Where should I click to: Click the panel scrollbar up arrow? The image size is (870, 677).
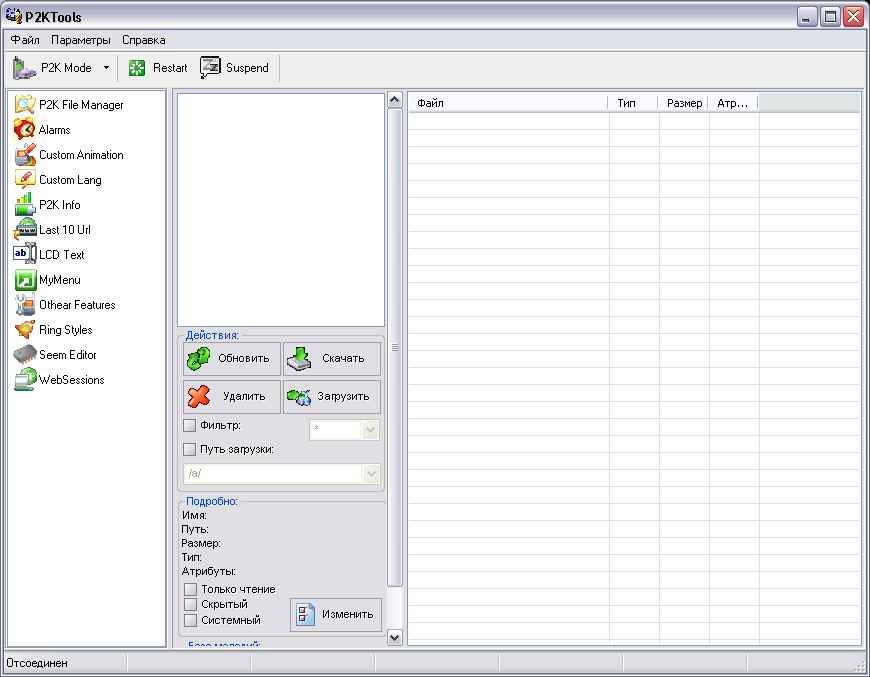tap(394, 100)
